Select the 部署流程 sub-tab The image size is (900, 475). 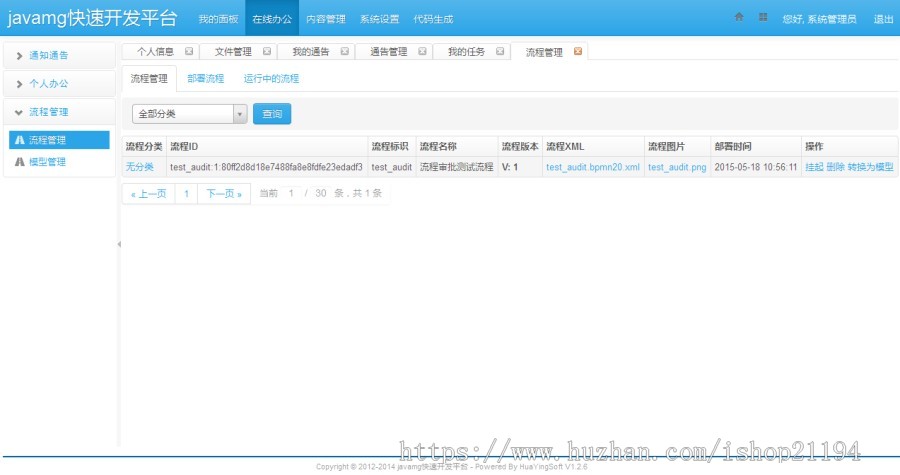pos(205,79)
